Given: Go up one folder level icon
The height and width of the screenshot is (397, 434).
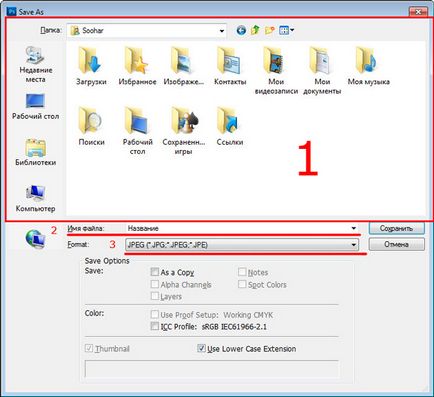Looking at the screenshot, I should pos(255,30).
